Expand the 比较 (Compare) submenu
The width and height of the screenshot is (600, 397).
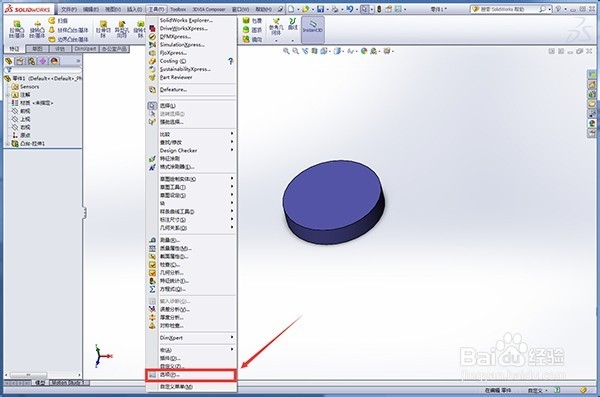click(232, 134)
